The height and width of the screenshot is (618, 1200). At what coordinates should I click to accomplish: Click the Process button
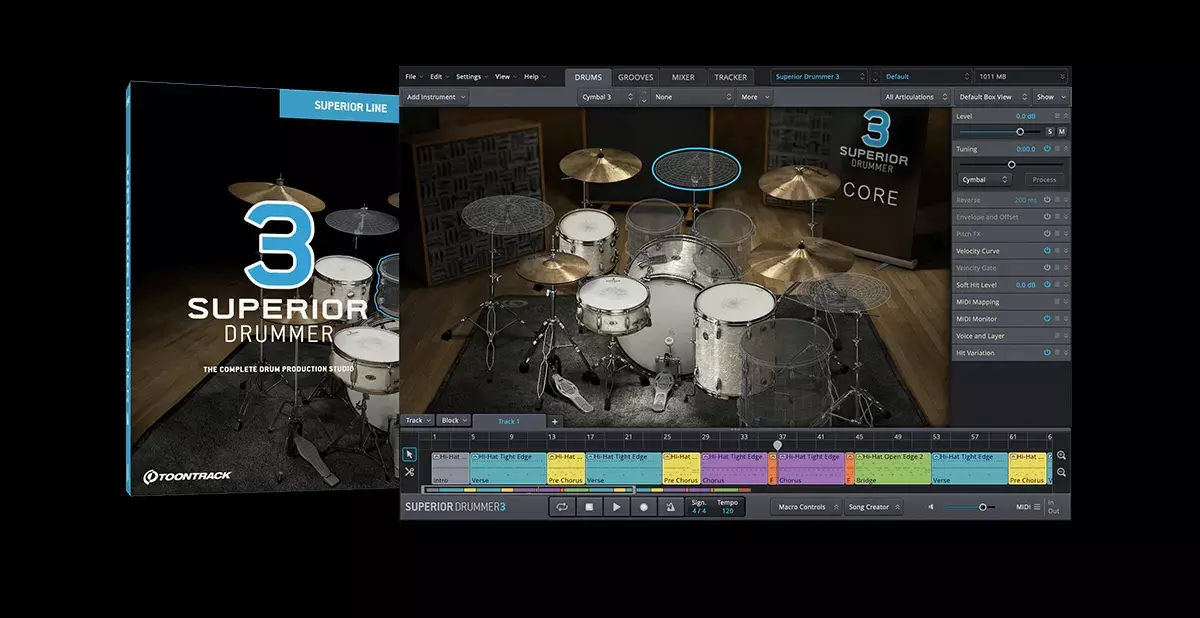point(1044,179)
